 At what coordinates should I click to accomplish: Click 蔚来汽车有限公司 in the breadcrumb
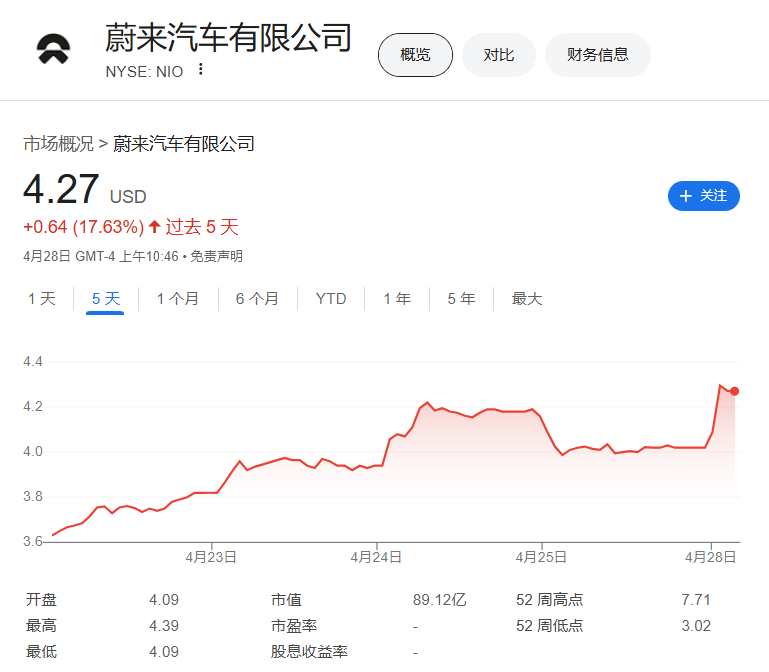tap(183, 144)
